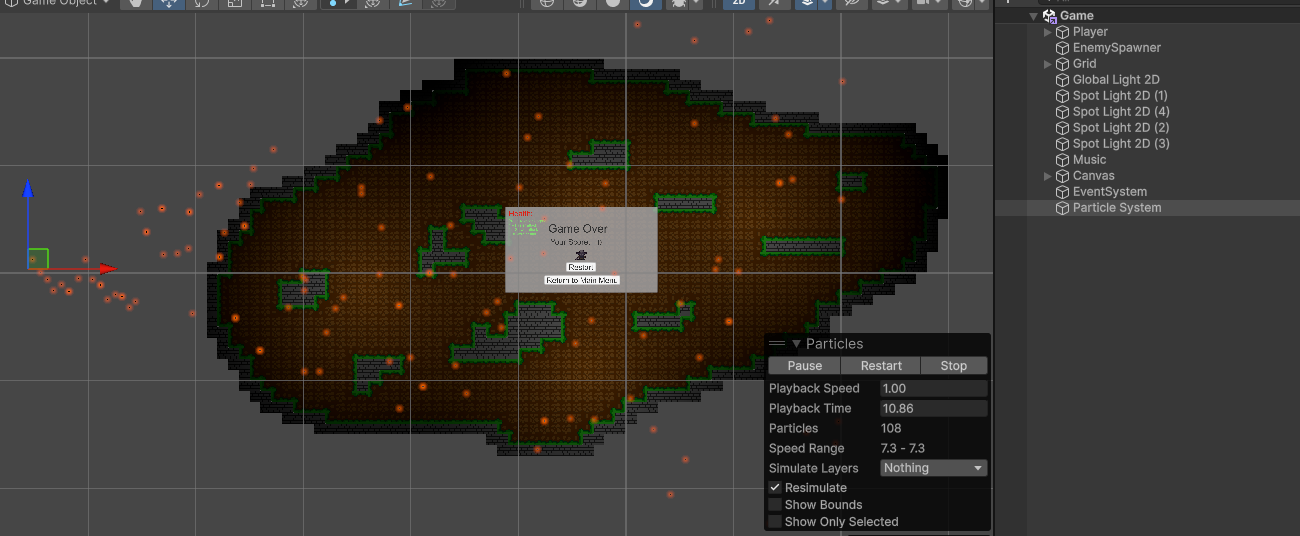Viewport: 1300px width, 536px height.
Task: Click the red X-axis gizmo arrow
Action: pyautogui.click(x=108, y=268)
